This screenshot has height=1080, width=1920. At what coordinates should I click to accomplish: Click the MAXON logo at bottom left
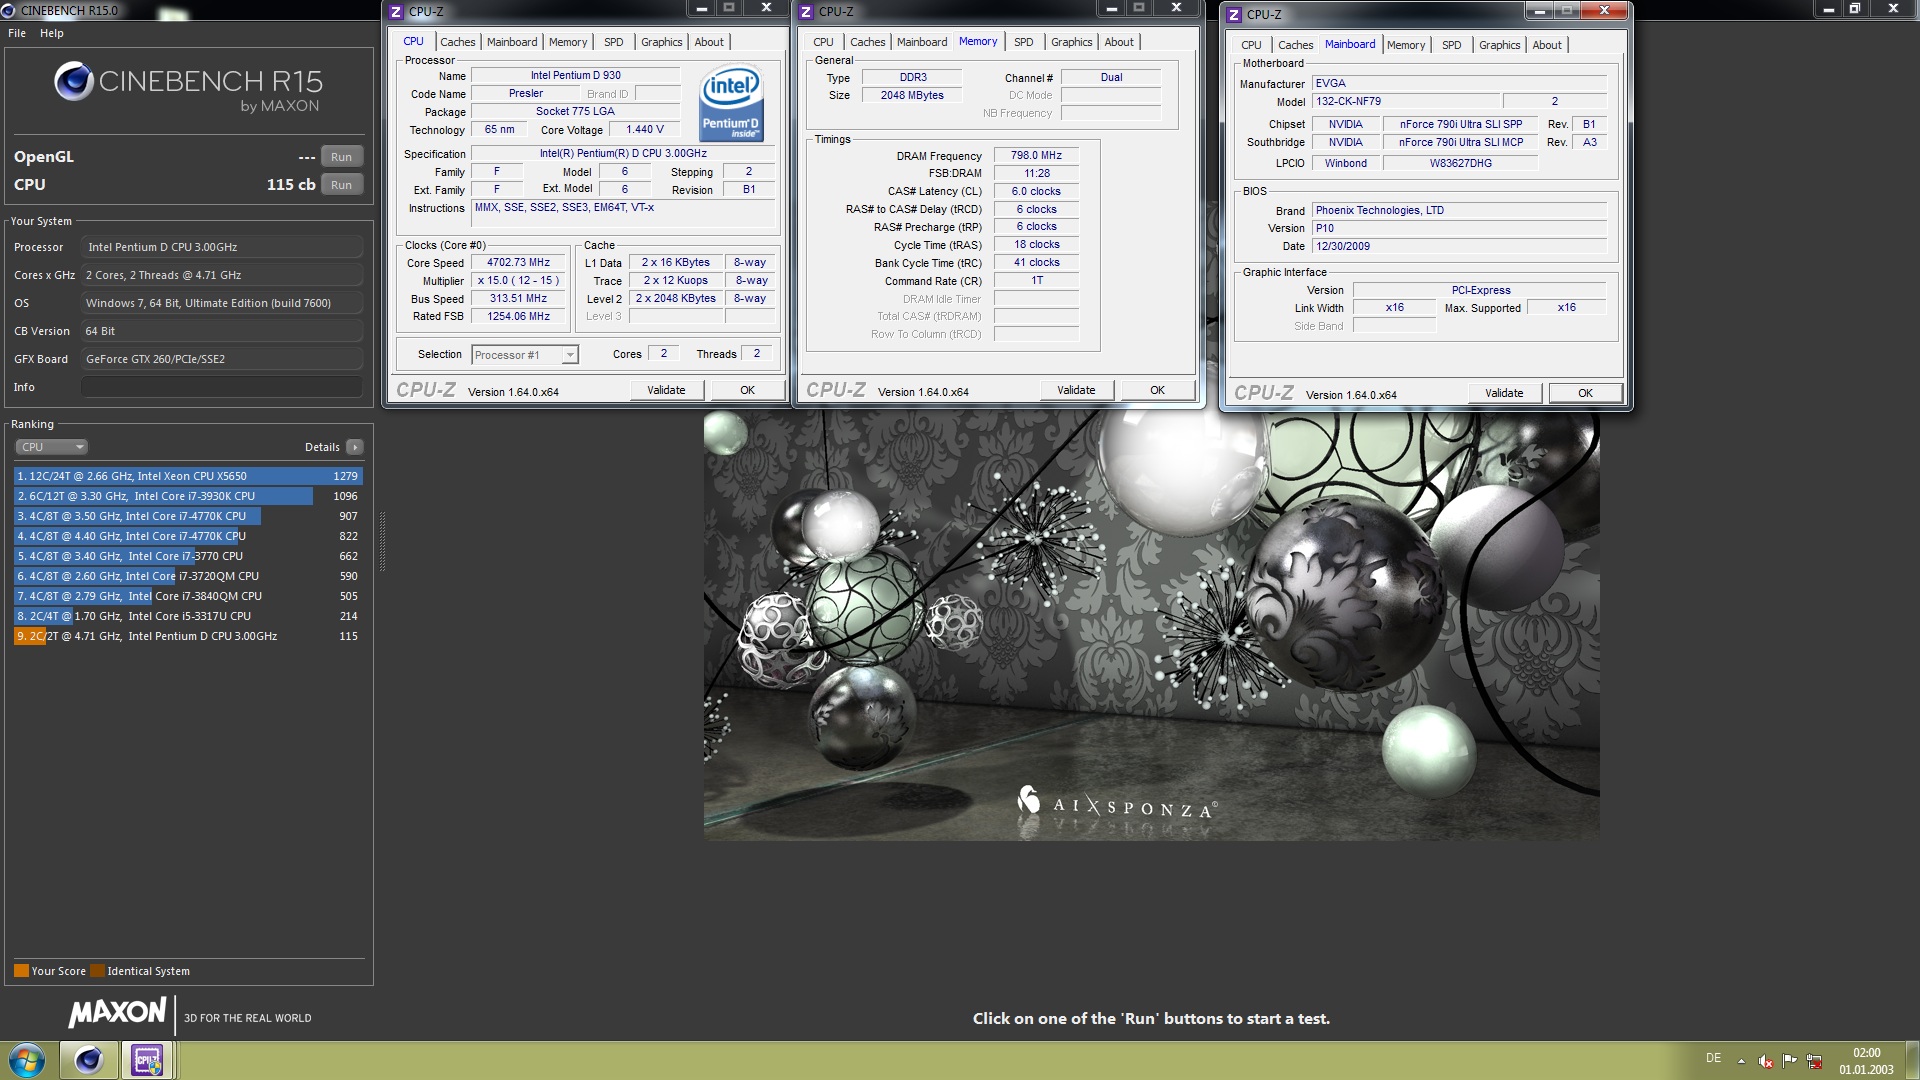pos(117,1013)
